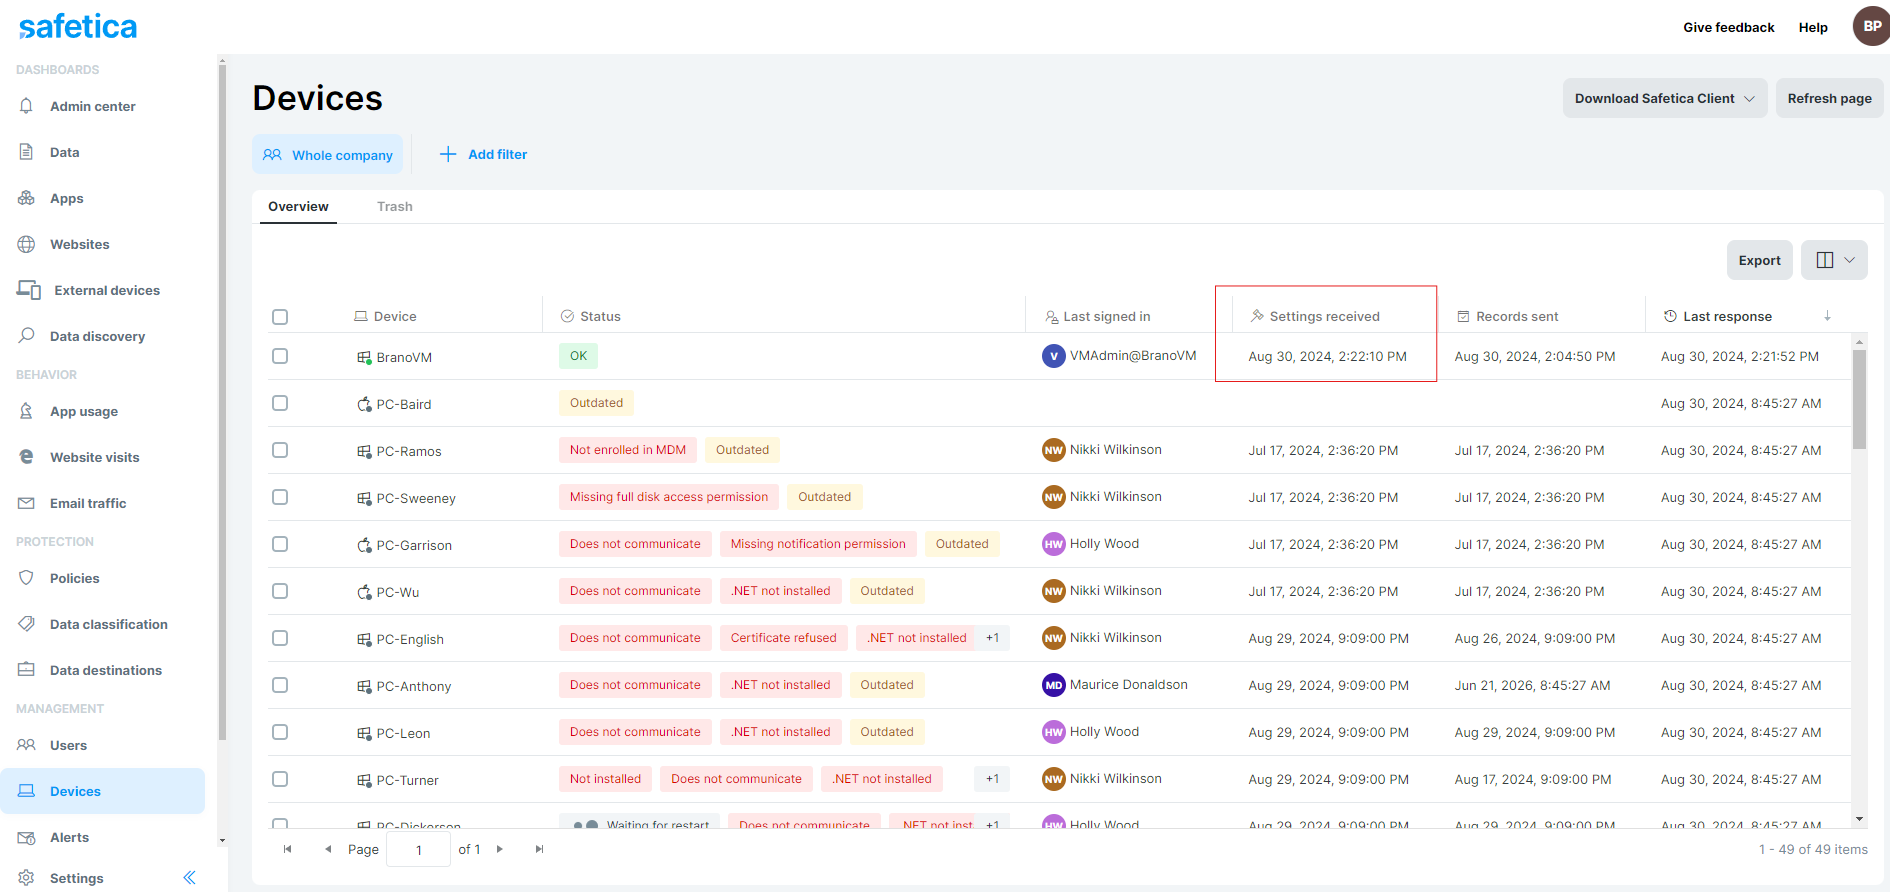1890x892 pixels.
Task: Open the PC-Leon device row
Action: 1060,732
